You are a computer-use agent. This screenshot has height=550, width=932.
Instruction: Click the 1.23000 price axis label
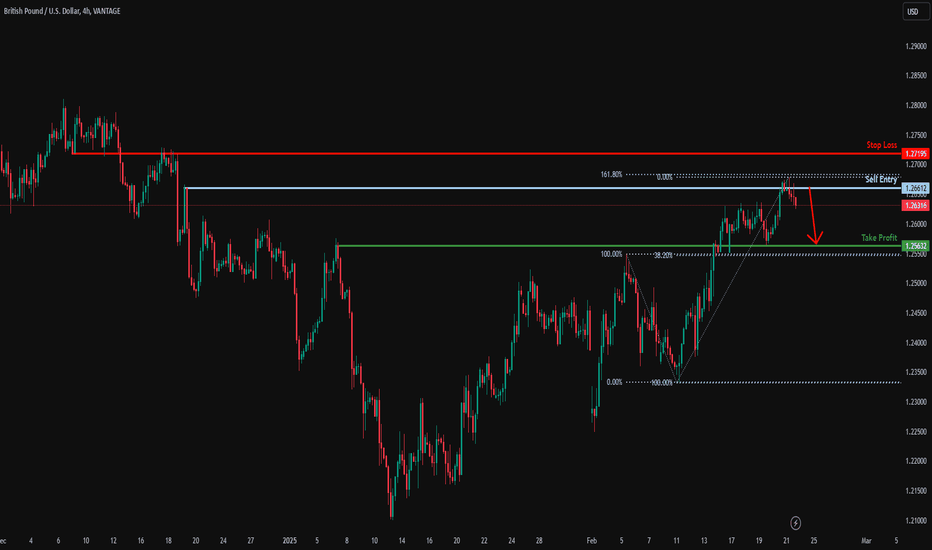[x=916, y=402]
